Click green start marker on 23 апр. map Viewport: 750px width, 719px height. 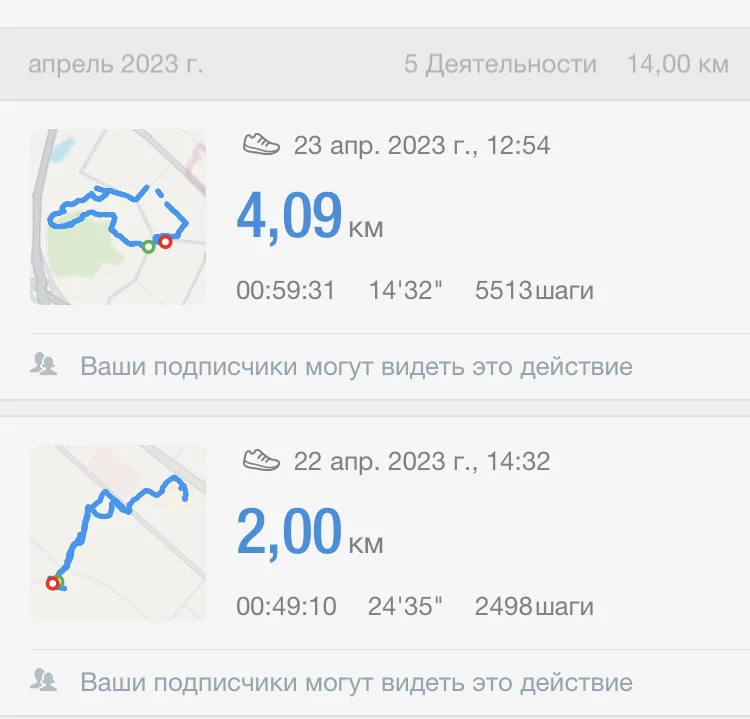148,246
